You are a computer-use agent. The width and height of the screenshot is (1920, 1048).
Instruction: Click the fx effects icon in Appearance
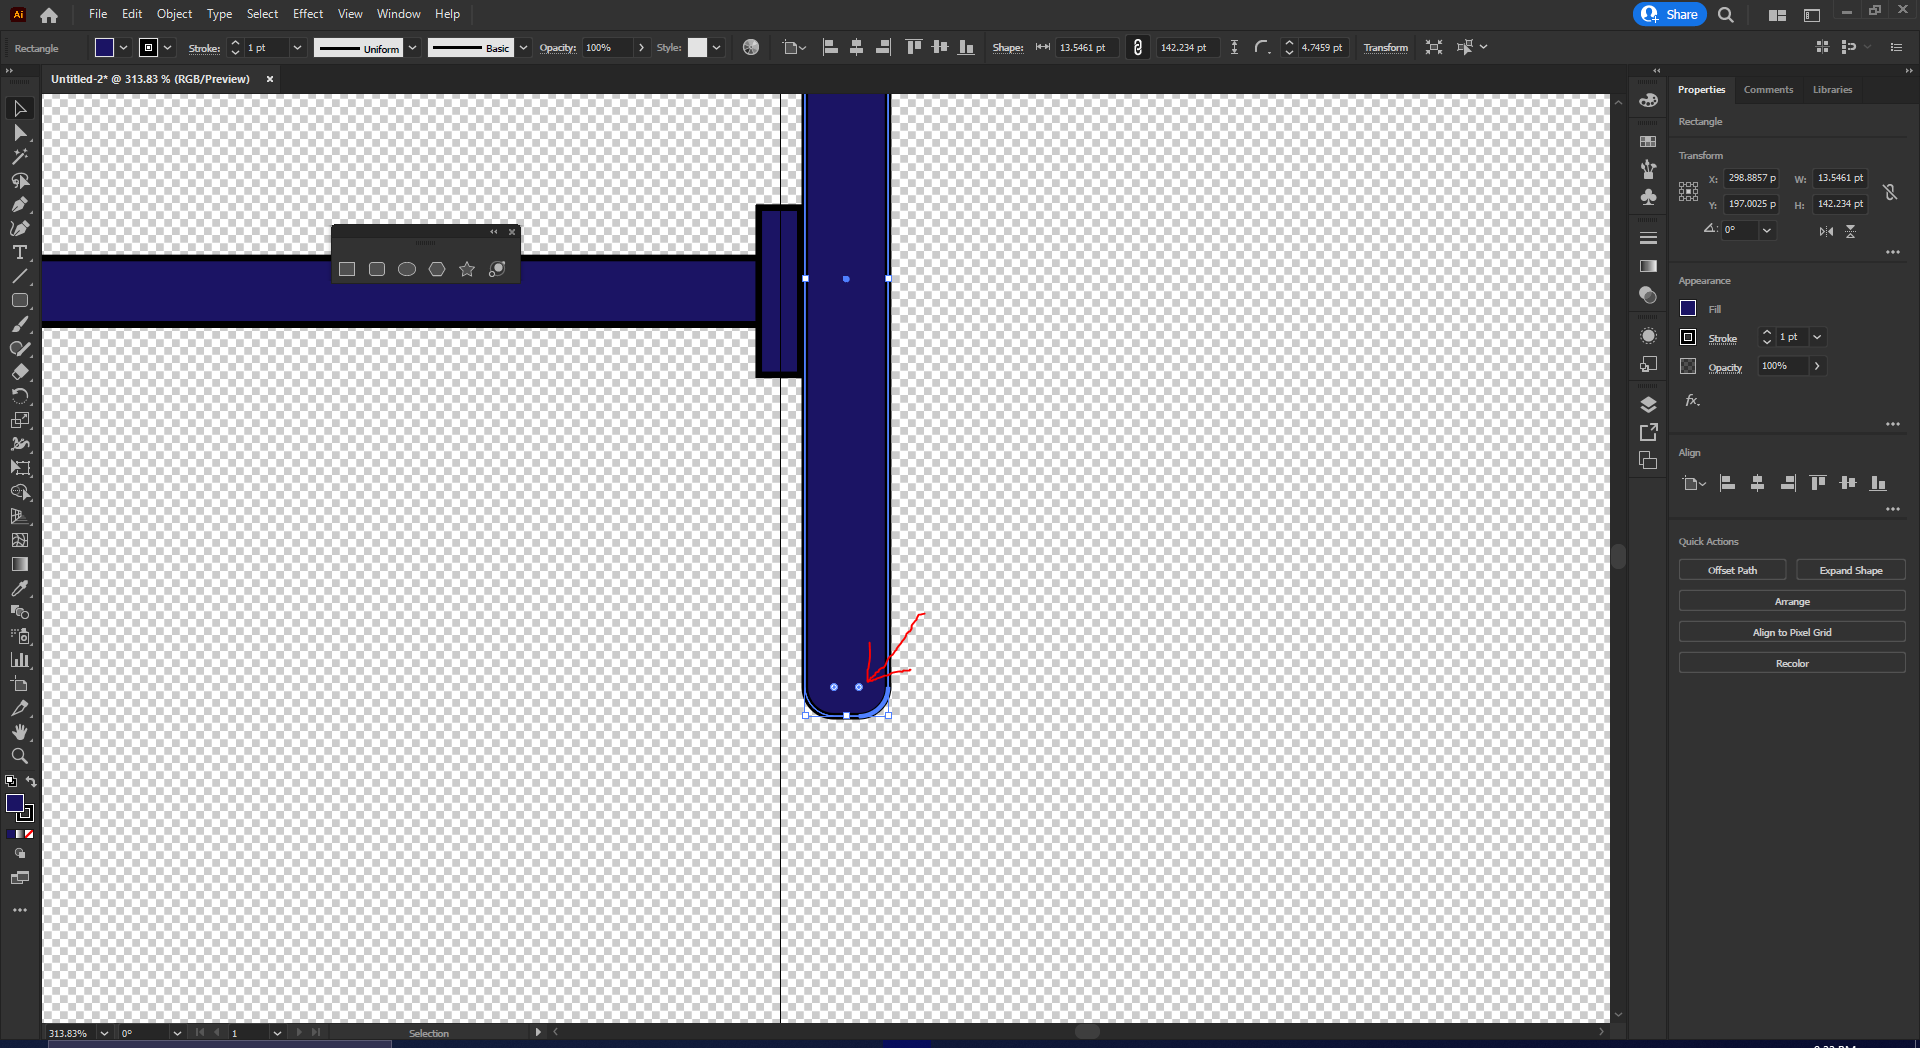pyautogui.click(x=1691, y=400)
